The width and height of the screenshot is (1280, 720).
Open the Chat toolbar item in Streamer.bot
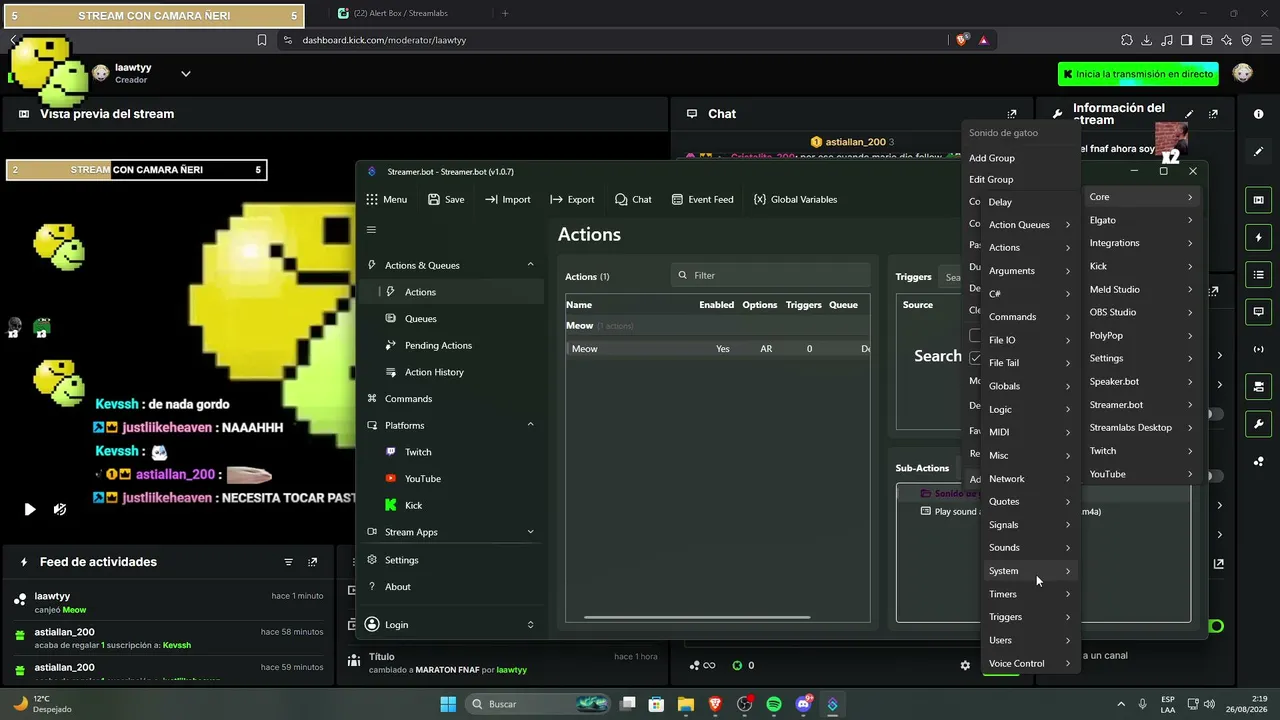click(x=633, y=199)
